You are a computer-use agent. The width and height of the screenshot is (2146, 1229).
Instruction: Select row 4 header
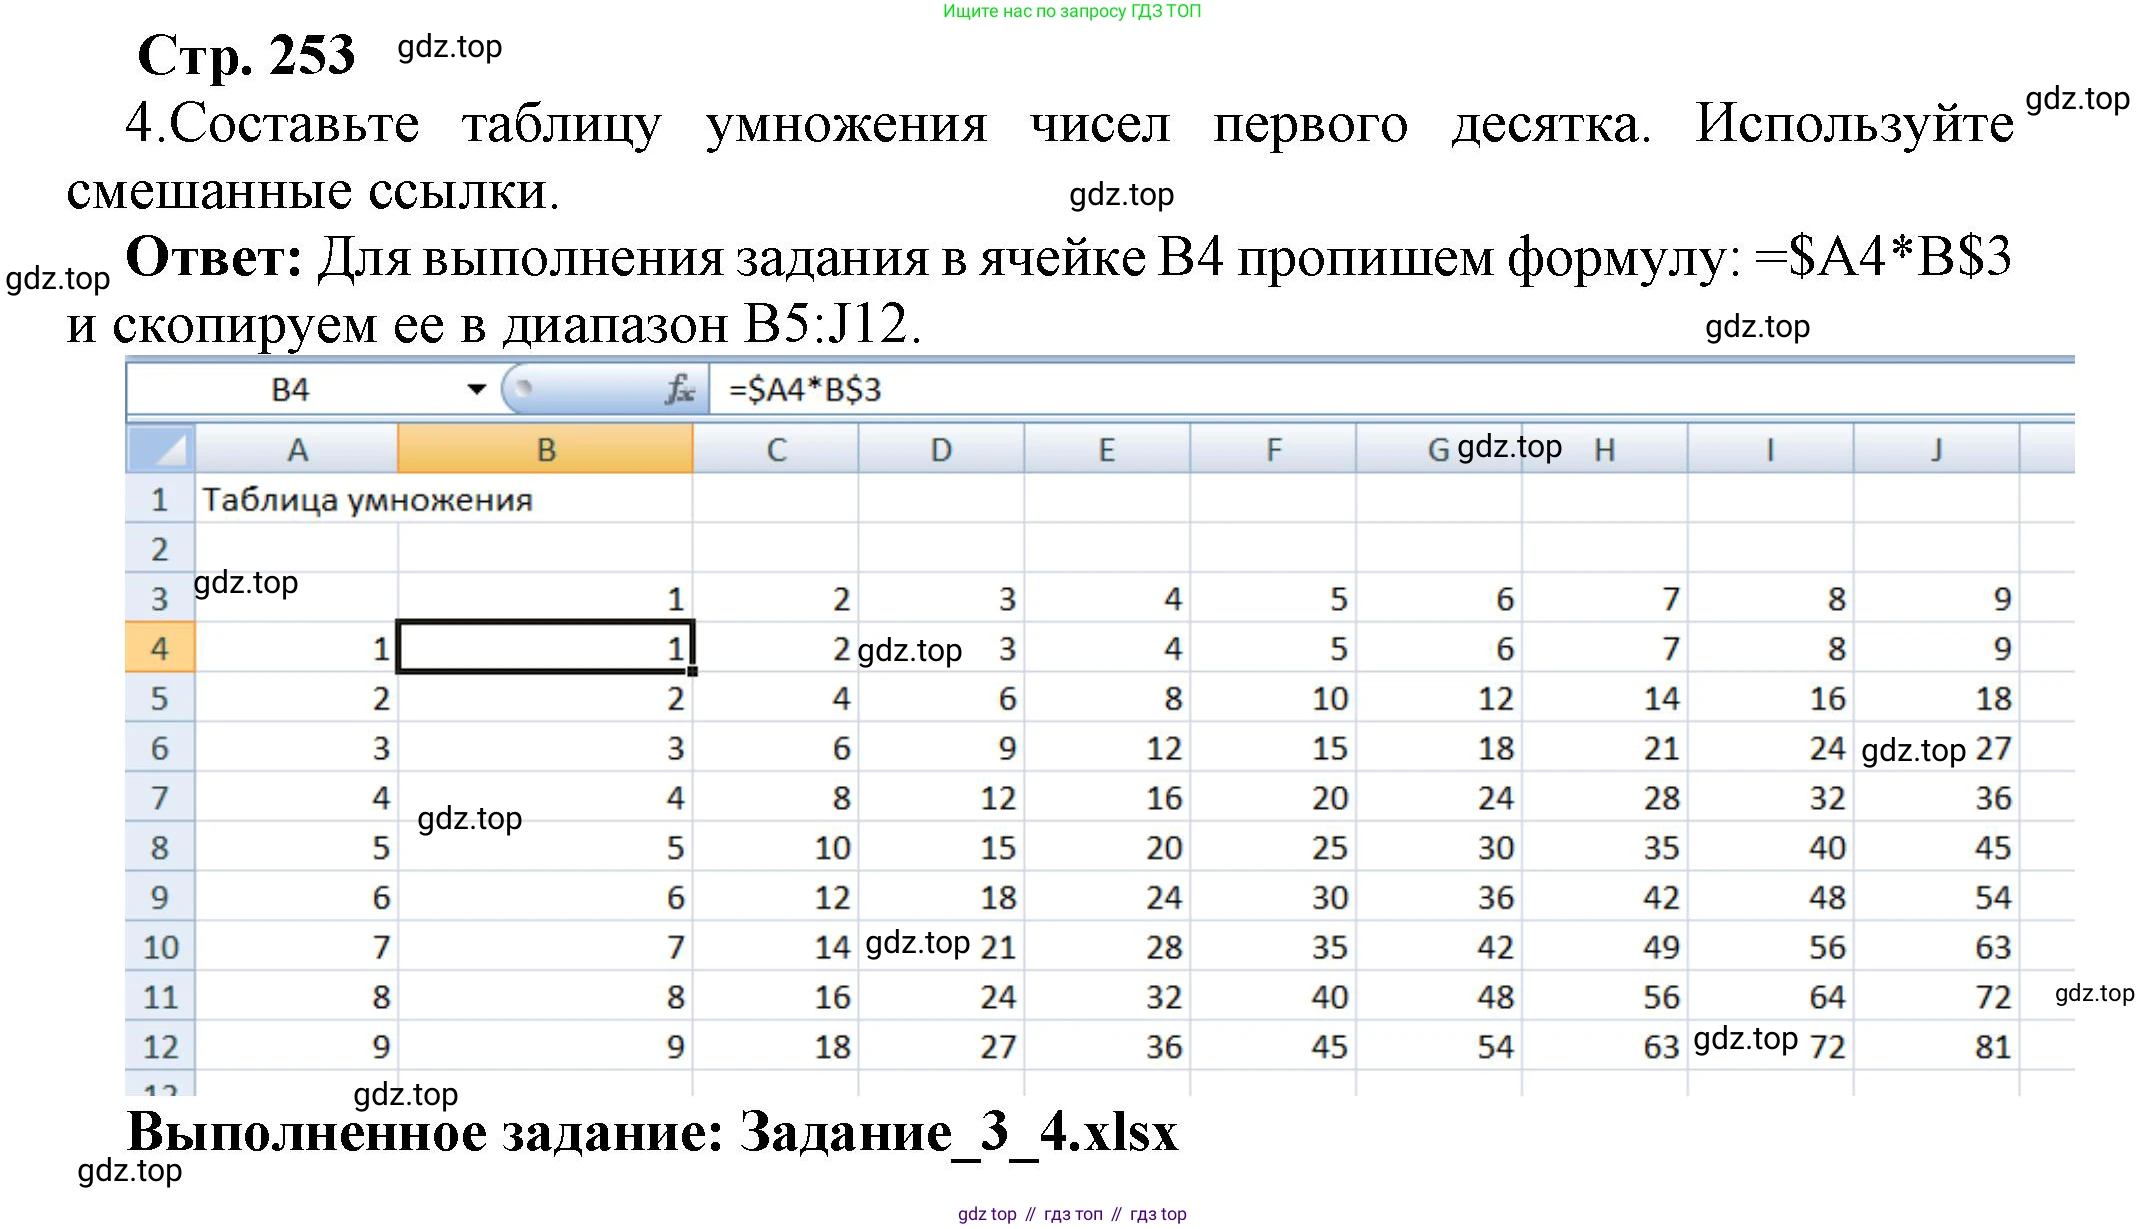point(160,648)
